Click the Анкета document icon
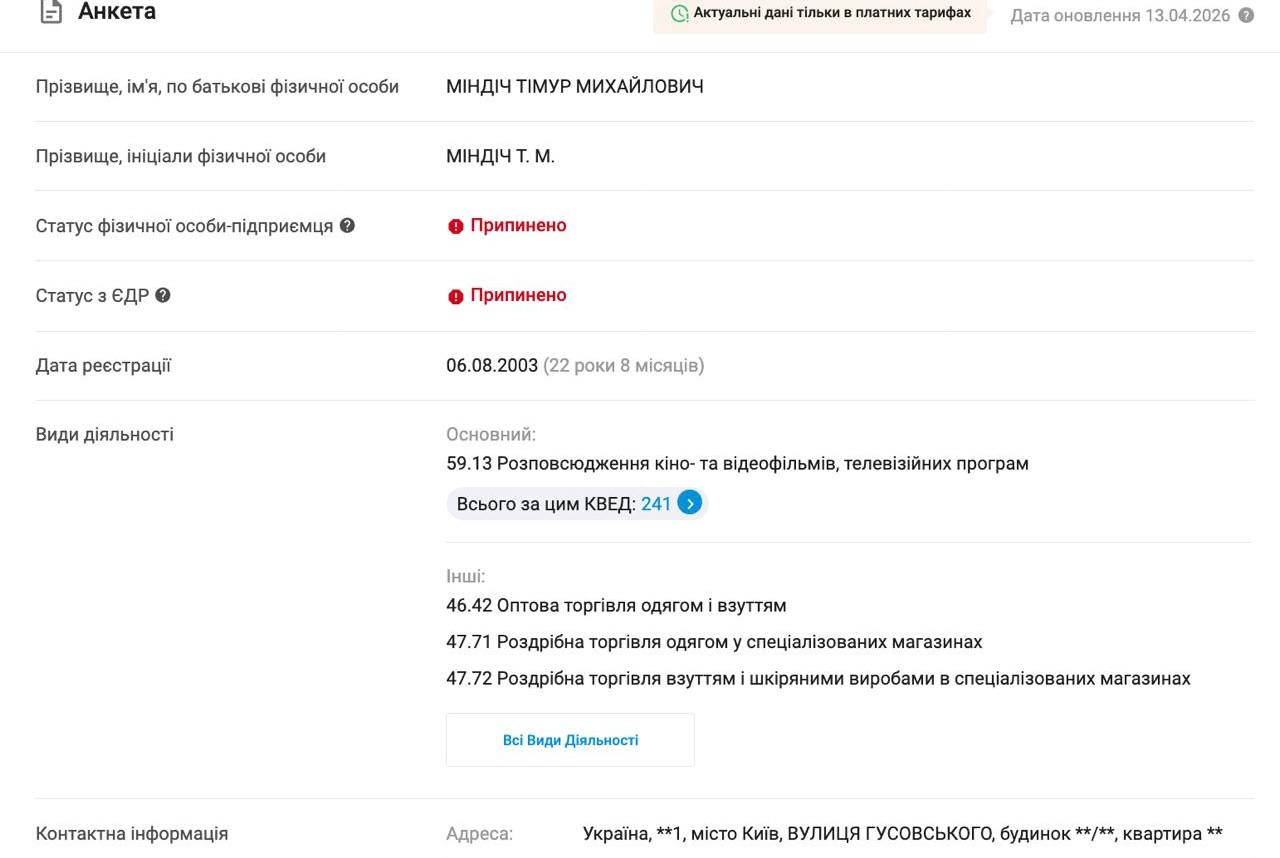Viewport: 1280px width, 858px height. point(50,13)
